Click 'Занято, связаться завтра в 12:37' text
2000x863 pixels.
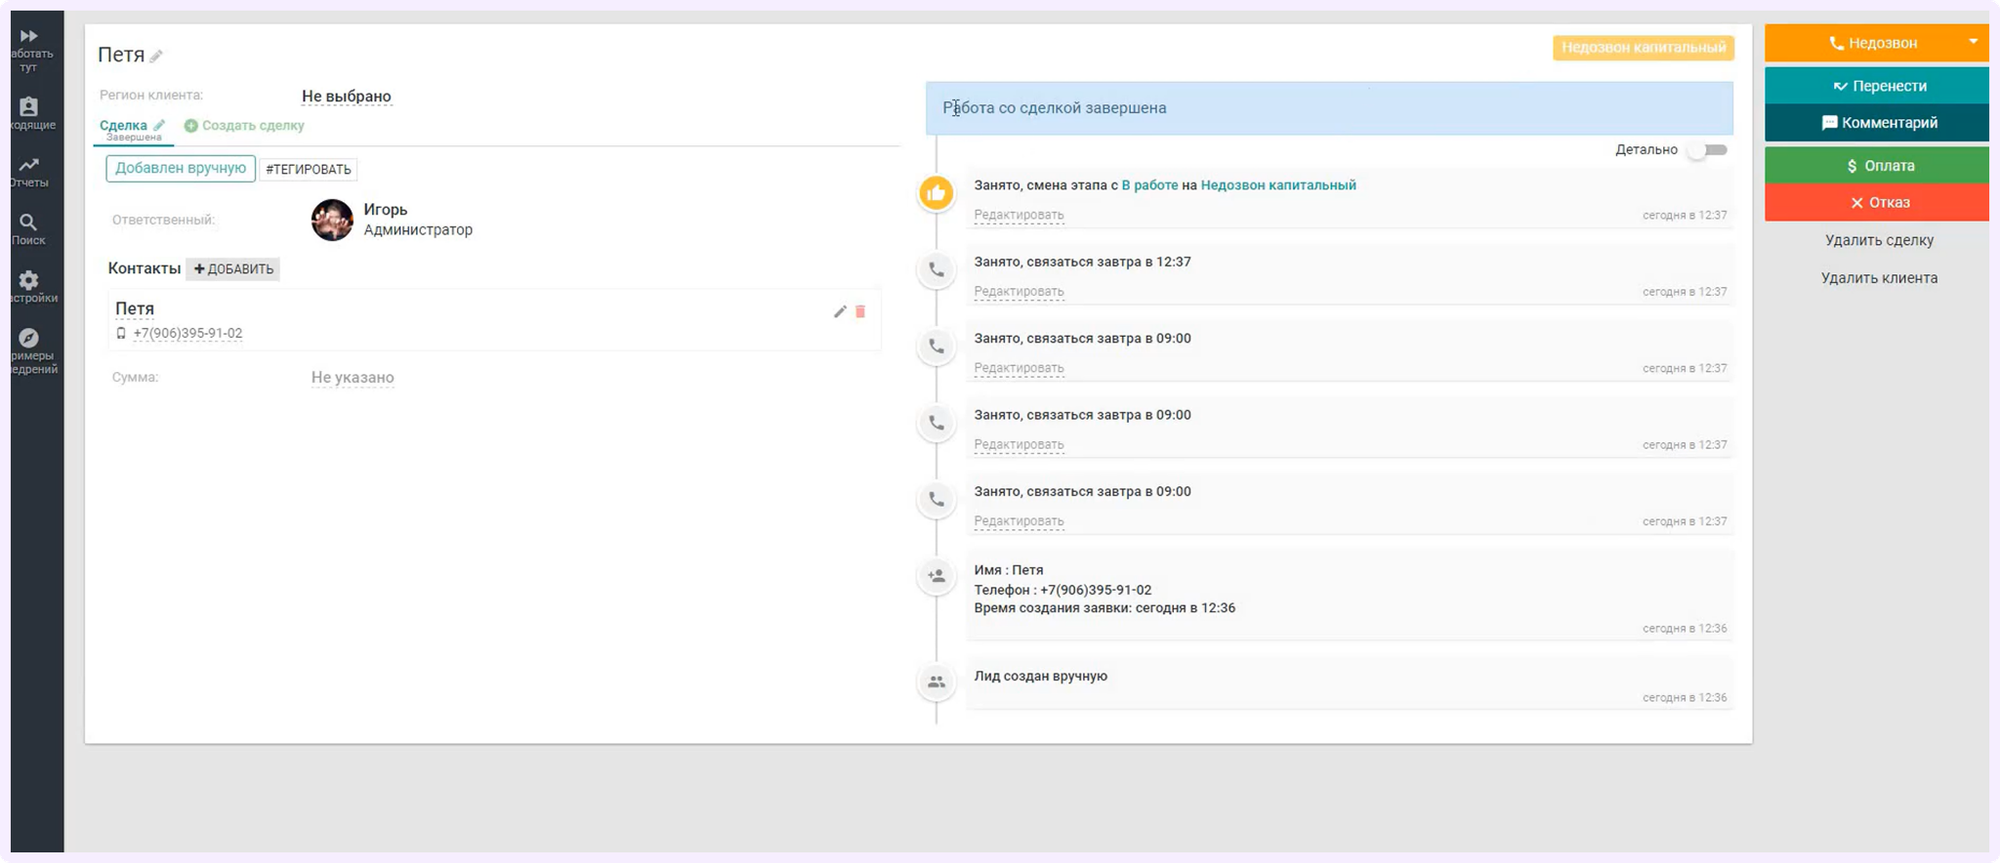tap(1082, 262)
